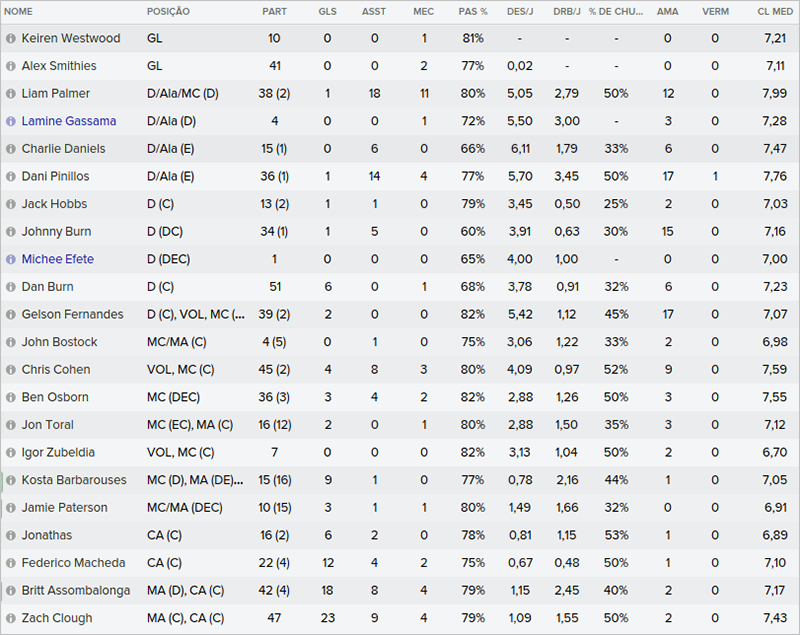Open the info icon next to Chris Cohen

tap(11, 370)
